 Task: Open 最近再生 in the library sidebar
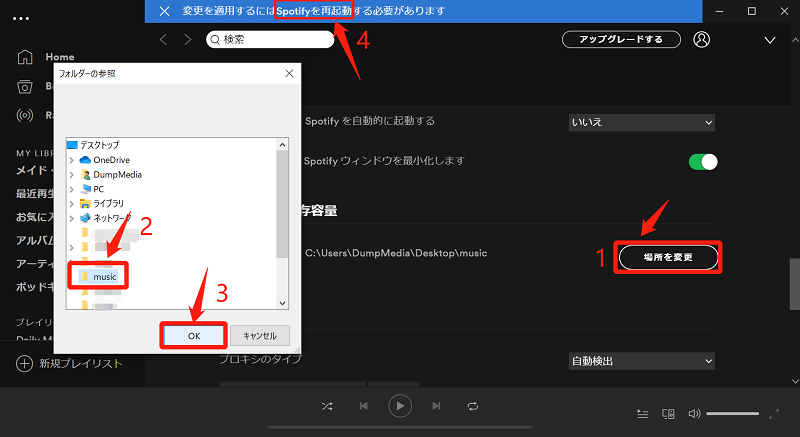[35, 193]
